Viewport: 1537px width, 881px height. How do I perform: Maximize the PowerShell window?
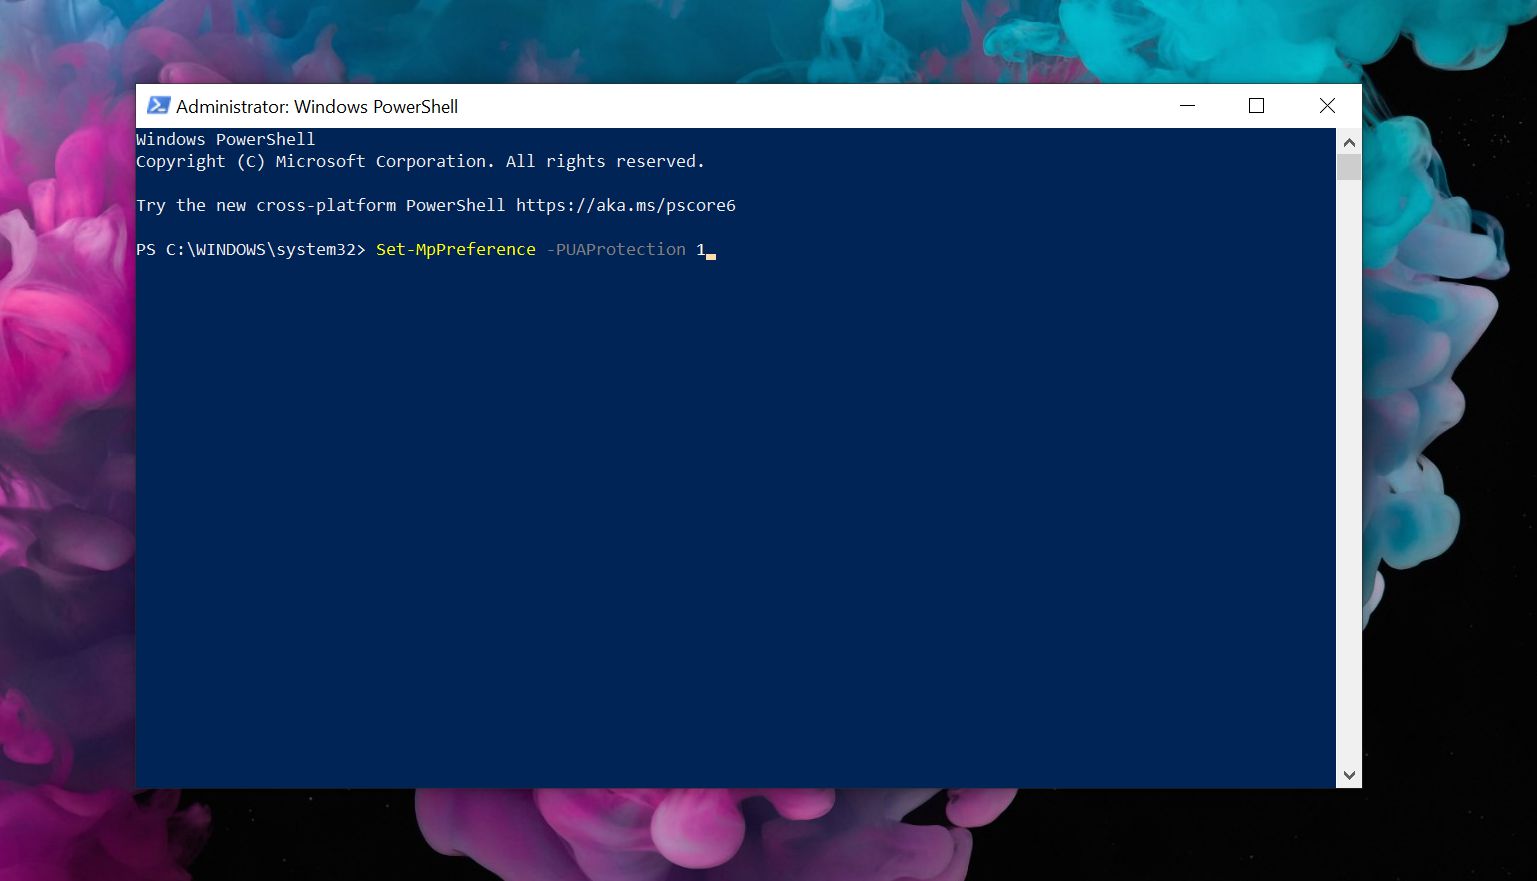[x=1257, y=106]
